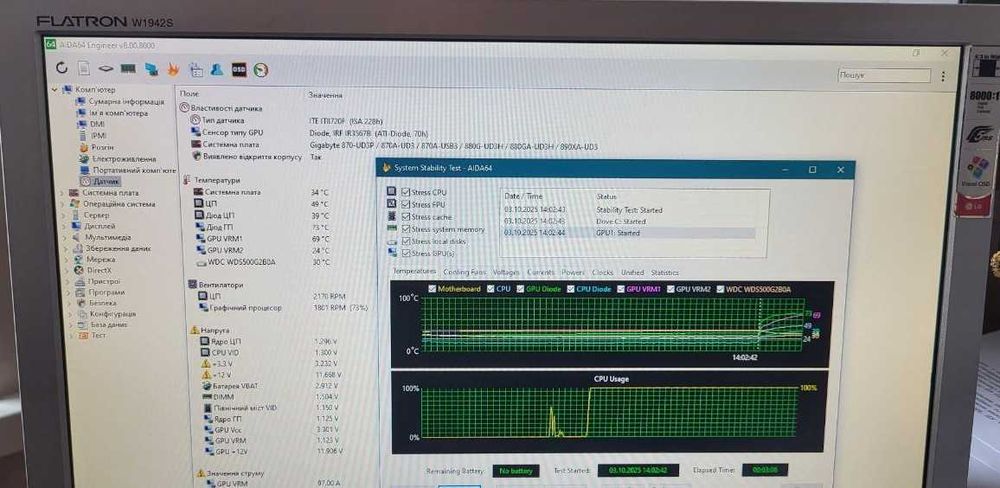Expand the Операційна система tree node
The image size is (1000, 488).
tap(62, 204)
